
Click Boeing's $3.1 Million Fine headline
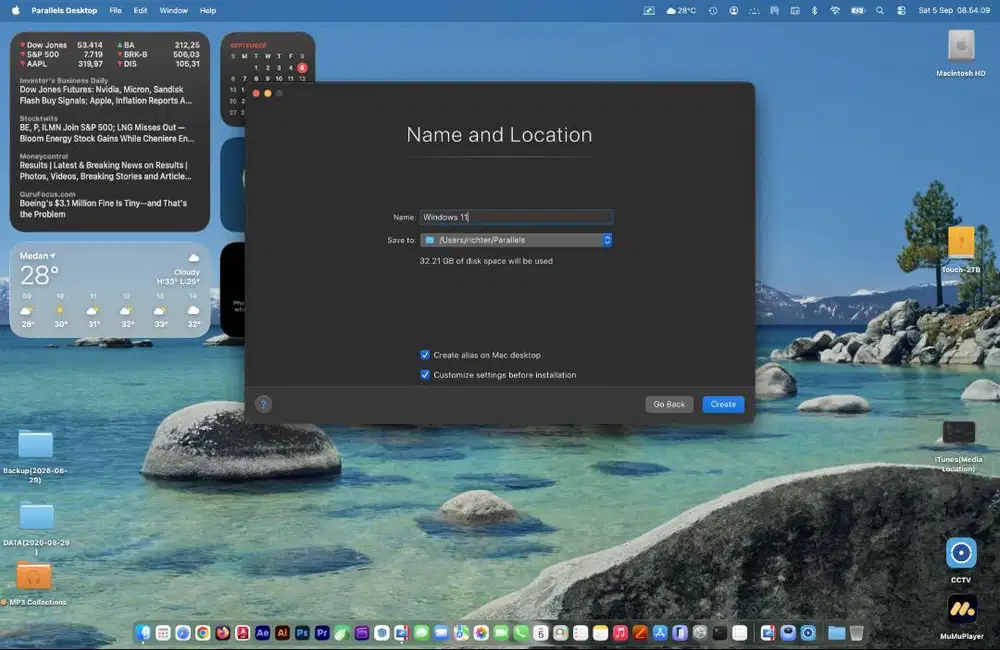point(103,209)
